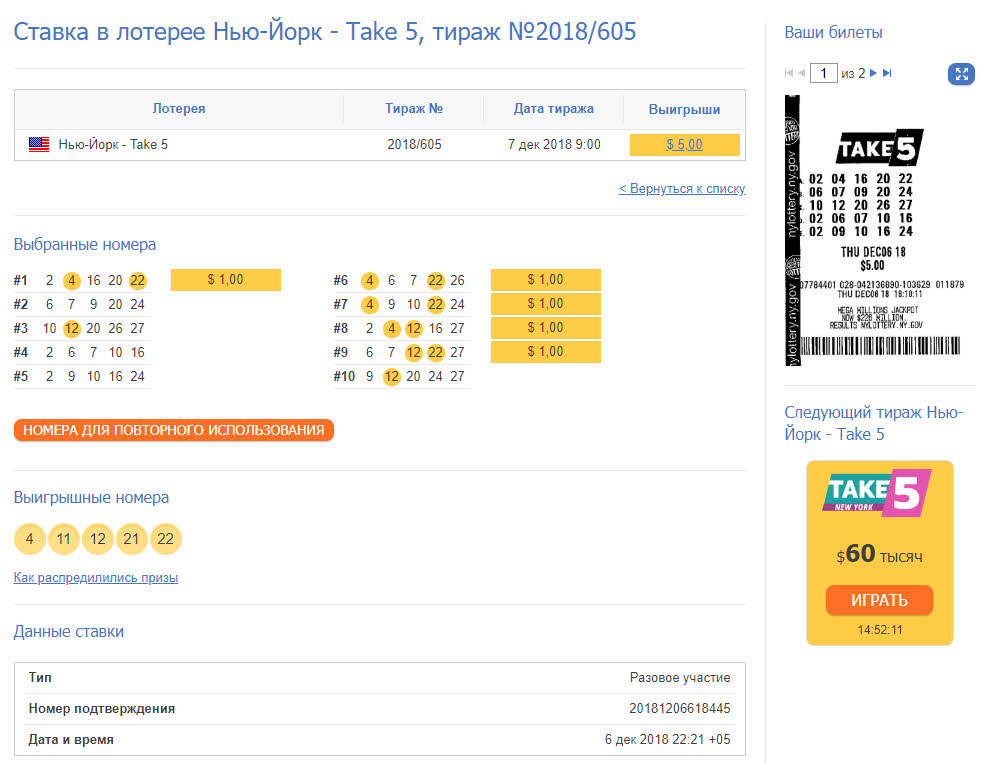The width and height of the screenshot is (982, 764).
Task: Click the ticket page number input field
Action: [x=823, y=72]
